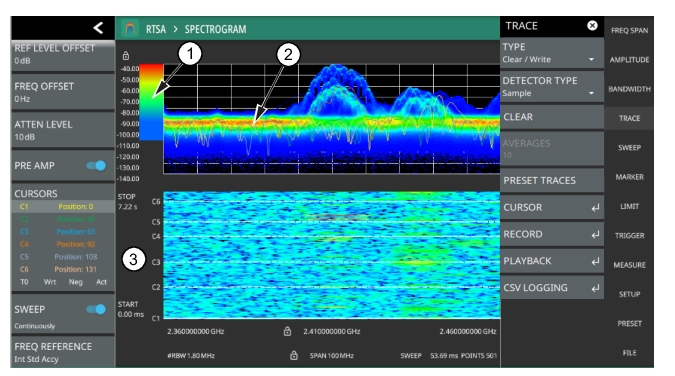
Task: Open the MARKER menu
Action: coord(629,177)
